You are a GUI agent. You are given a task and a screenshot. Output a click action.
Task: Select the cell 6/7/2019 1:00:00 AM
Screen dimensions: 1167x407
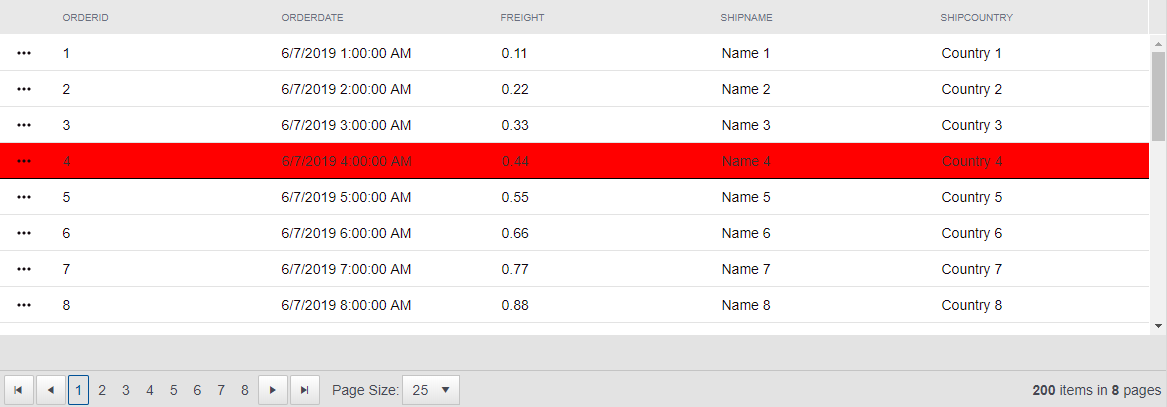(346, 54)
